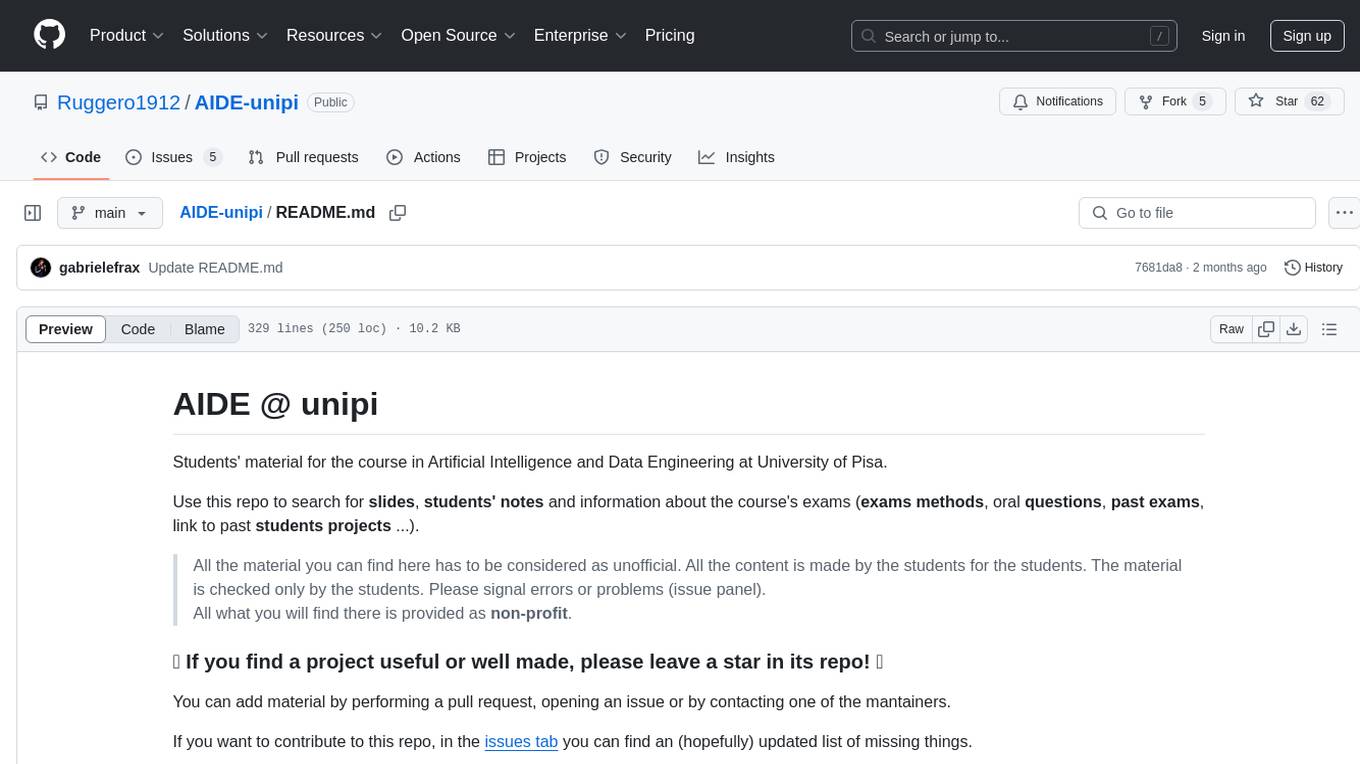Expand the Product menu

127,35
